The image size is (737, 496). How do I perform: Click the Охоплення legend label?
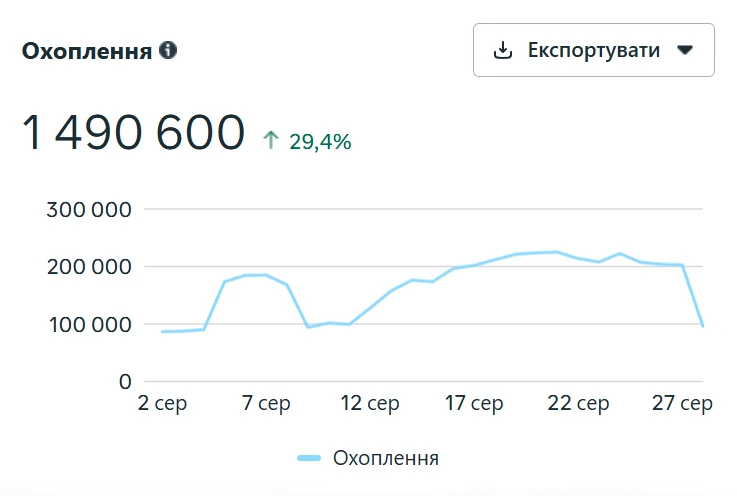pyautogui.click(x=386, y=458)
